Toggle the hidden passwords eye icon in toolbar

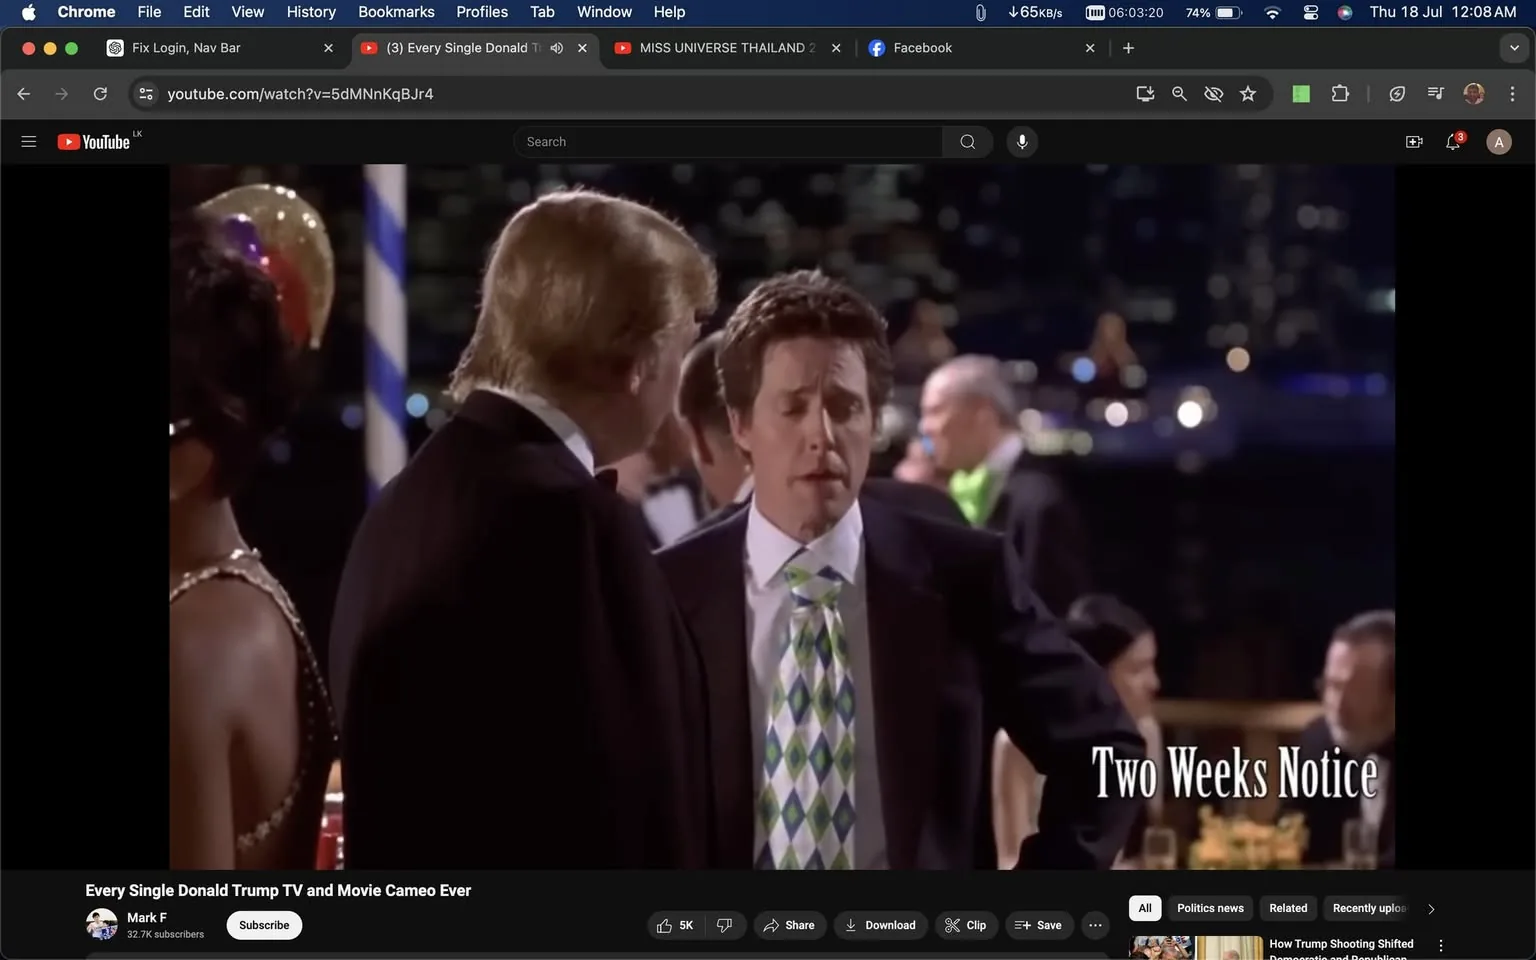1213,93
